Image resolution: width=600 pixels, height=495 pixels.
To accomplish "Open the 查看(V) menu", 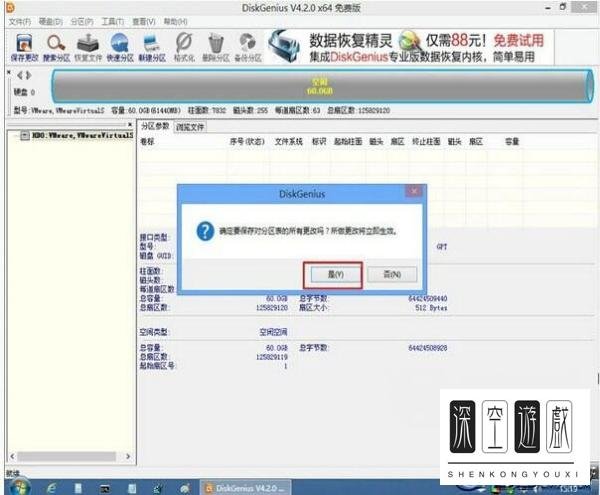I will pos(144,21).
